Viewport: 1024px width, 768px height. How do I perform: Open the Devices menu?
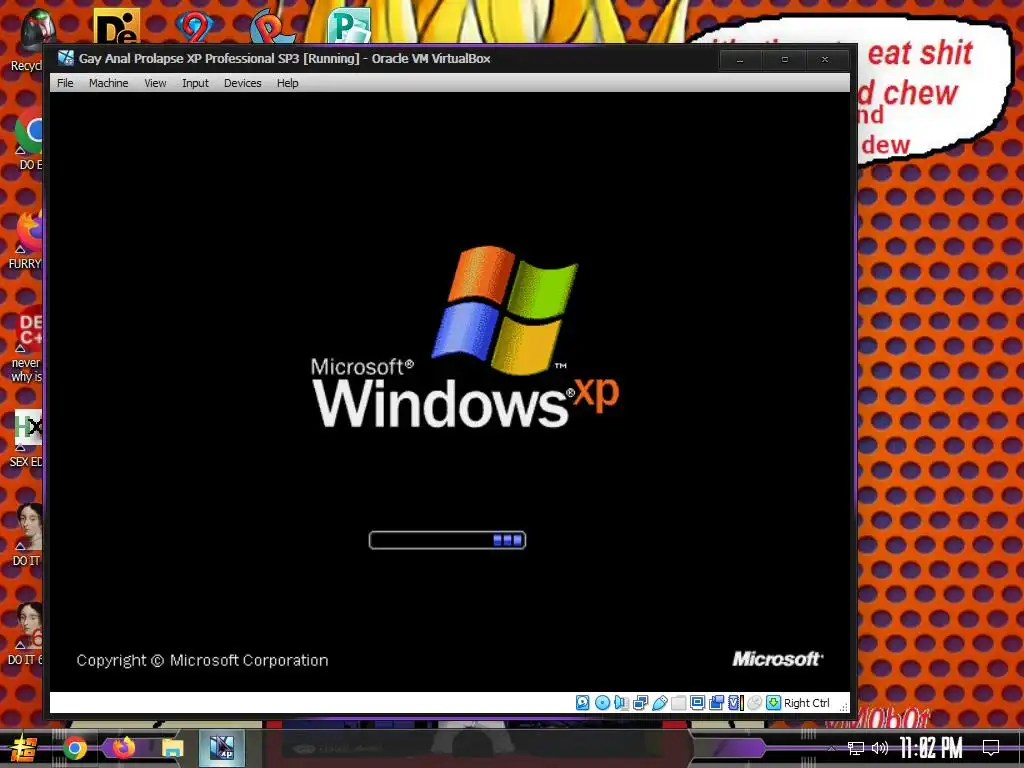pos(242,83)
